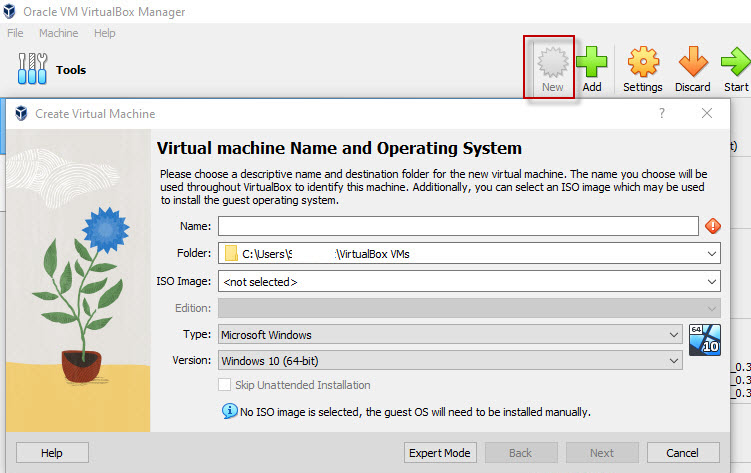Click the Discard arrow icon

693,61
